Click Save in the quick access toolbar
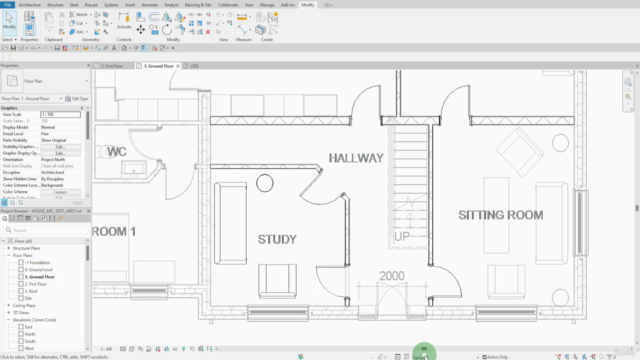Image resolution: width=640 pixels, height=360 pixels. (13, 48)
